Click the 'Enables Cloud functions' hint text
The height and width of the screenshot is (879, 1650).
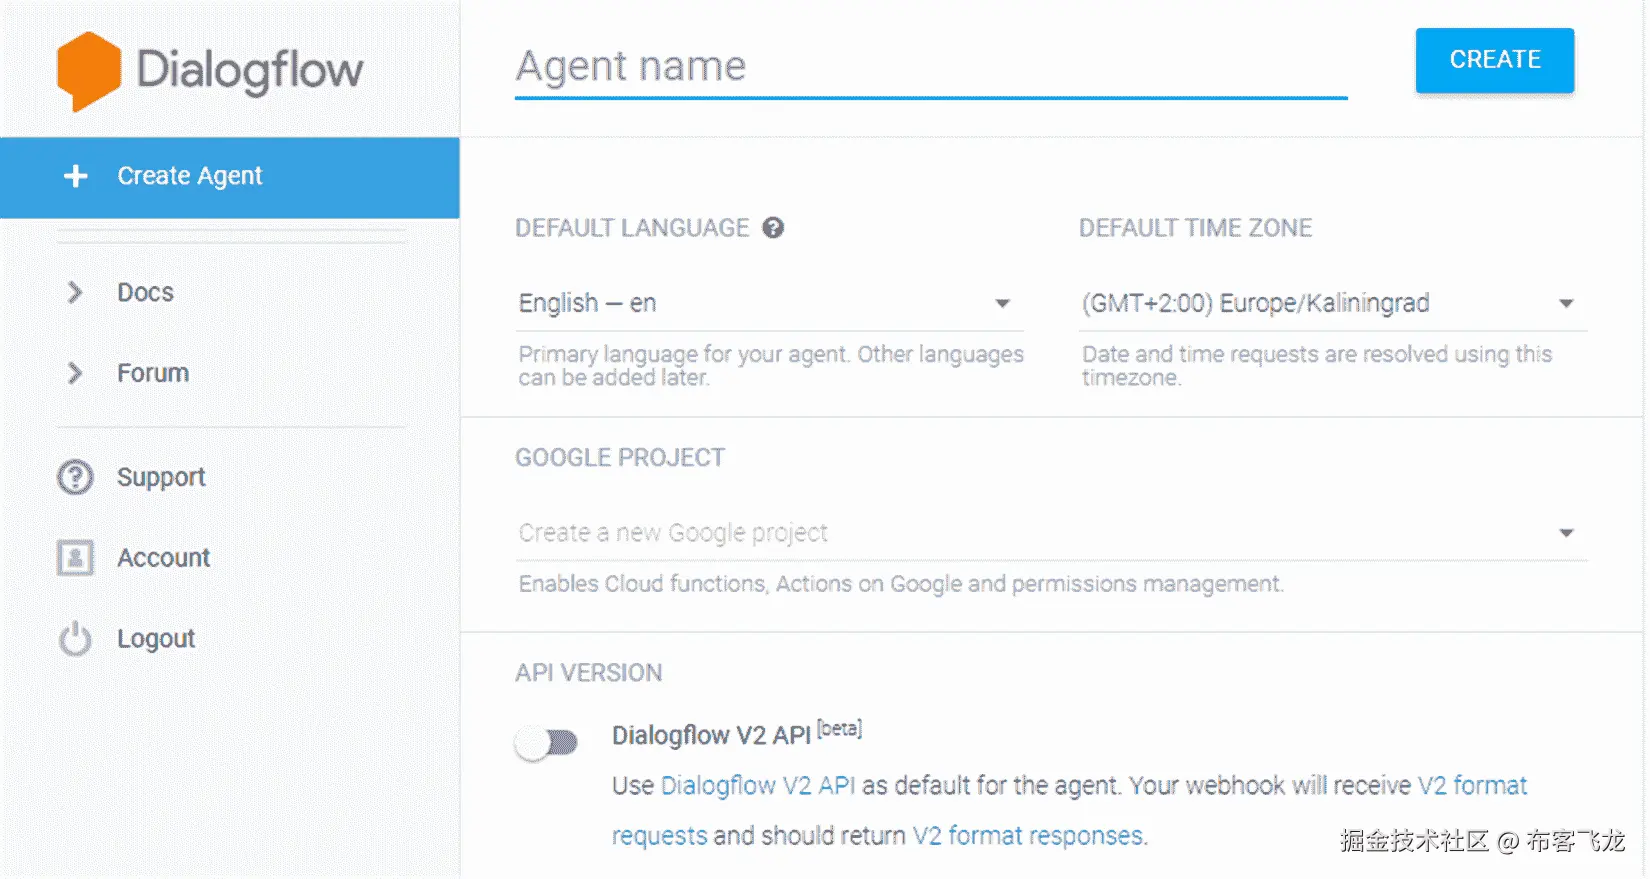[901, 584]
